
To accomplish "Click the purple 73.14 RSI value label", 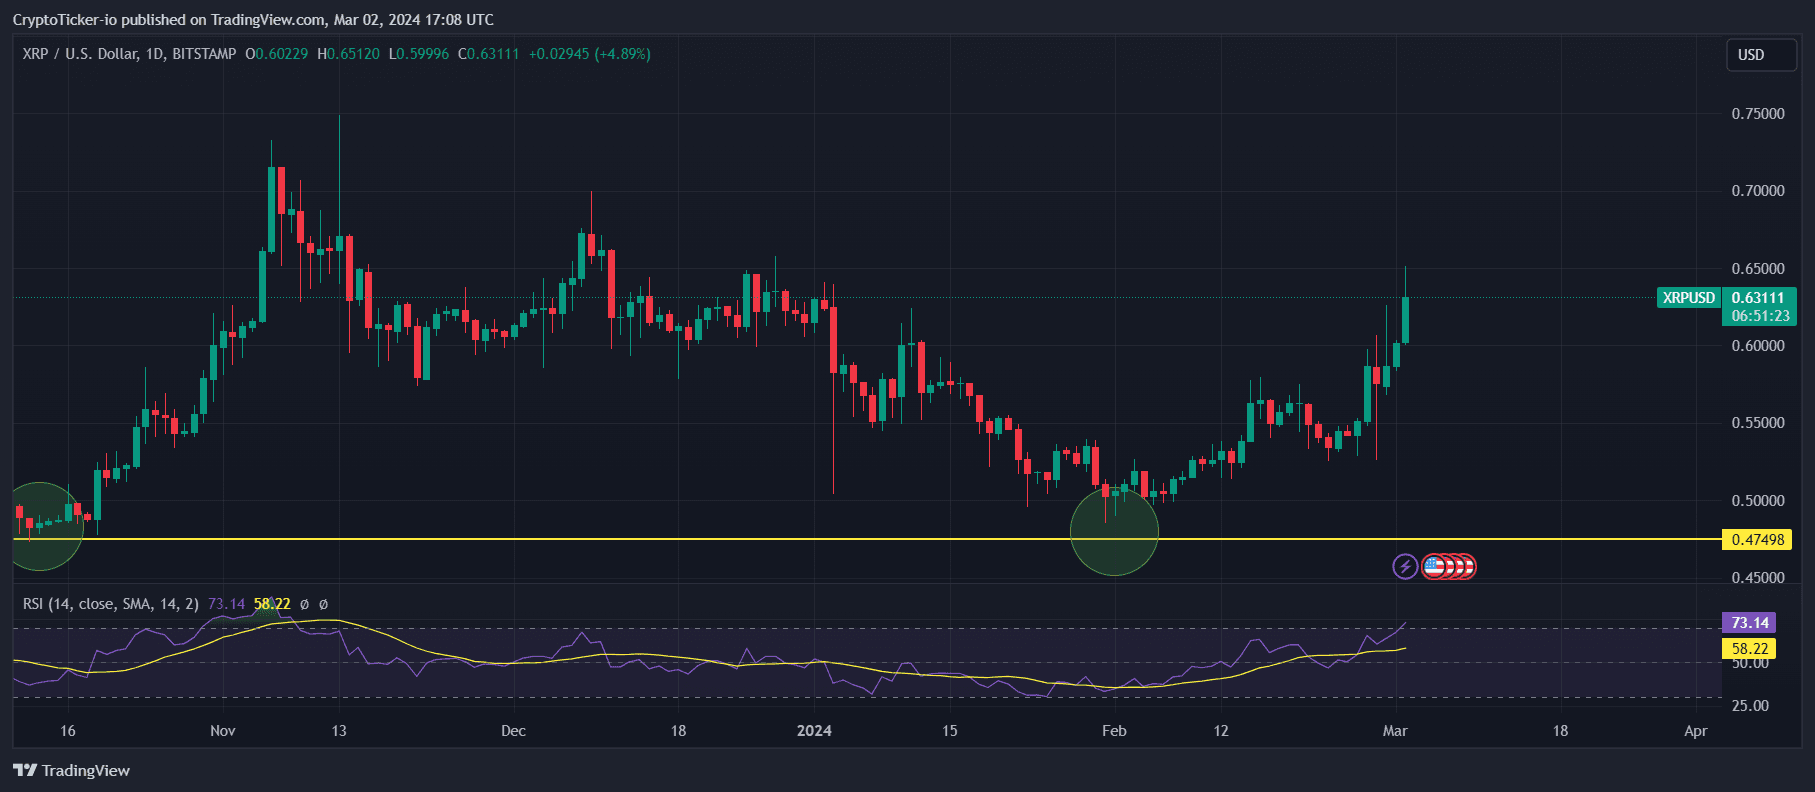I will (x=1749, y=623).
